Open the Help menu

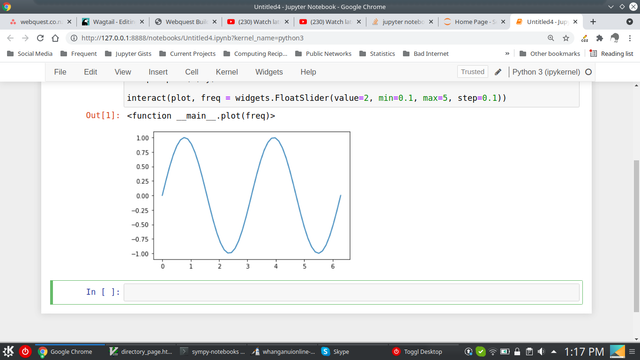[x=308, y=72]
